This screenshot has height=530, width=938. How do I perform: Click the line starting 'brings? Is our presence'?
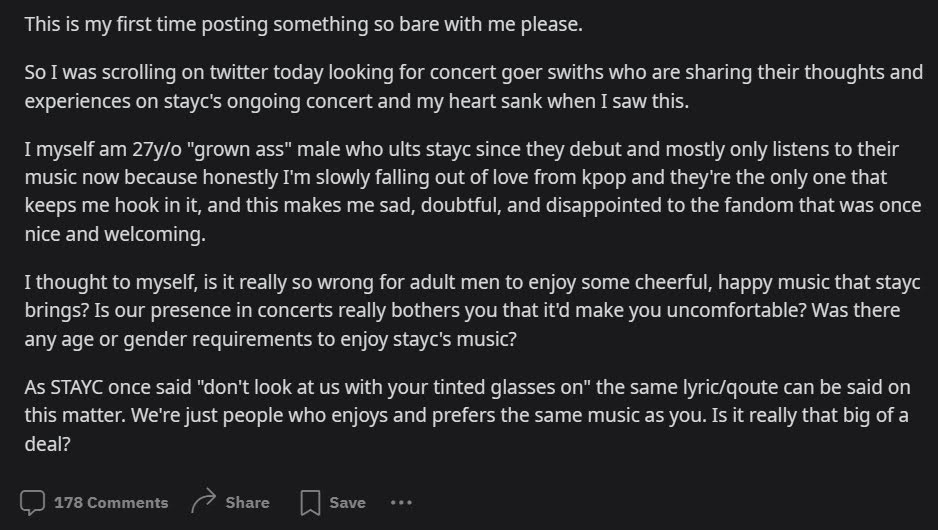462,310
